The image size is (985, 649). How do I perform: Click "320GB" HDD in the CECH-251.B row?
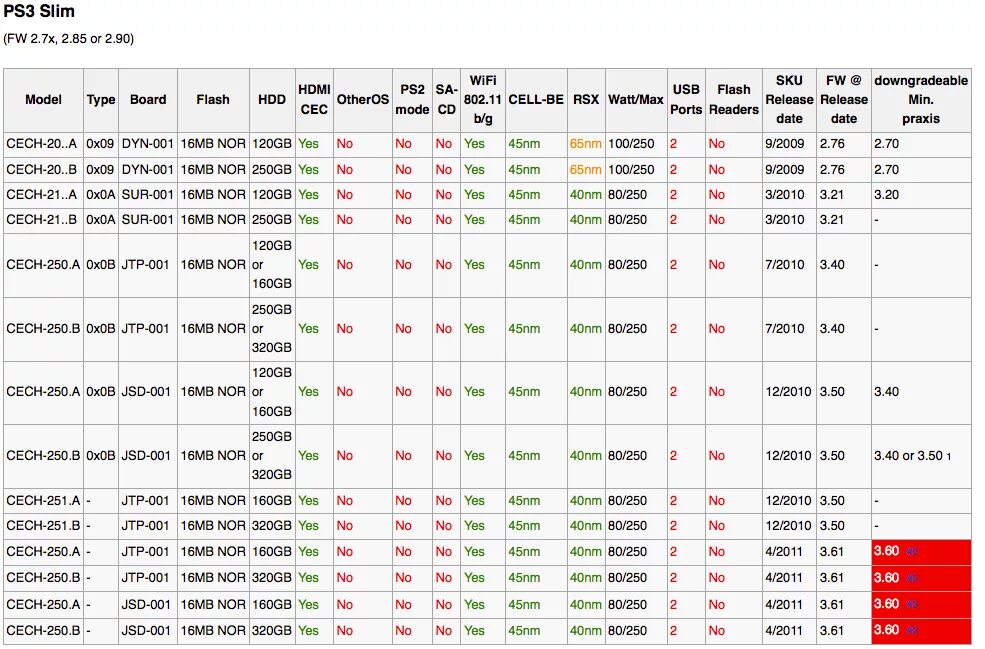(272, 526)
